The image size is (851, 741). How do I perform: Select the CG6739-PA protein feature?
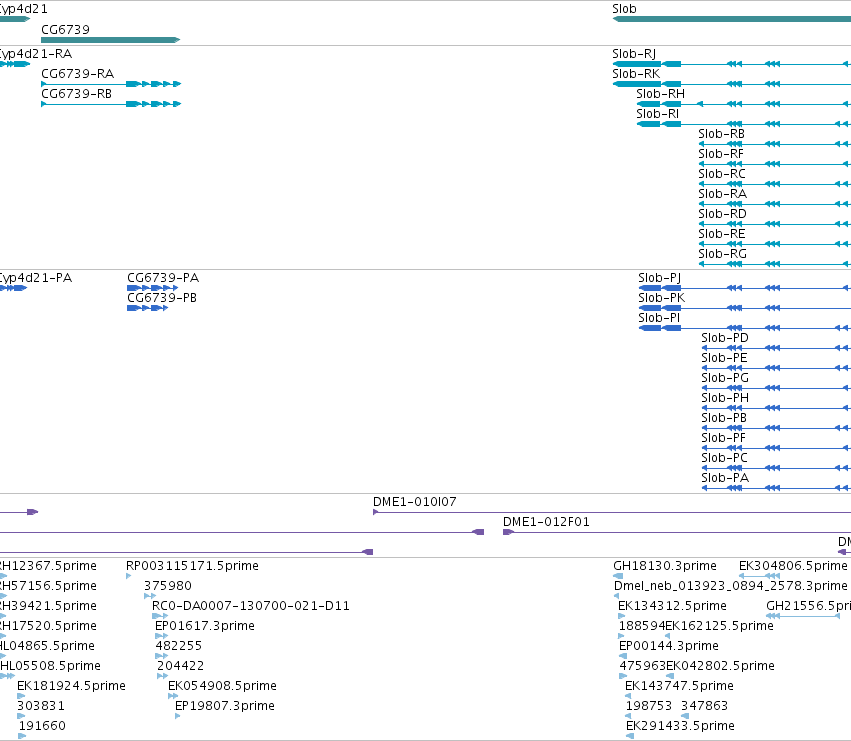point(153,288)
